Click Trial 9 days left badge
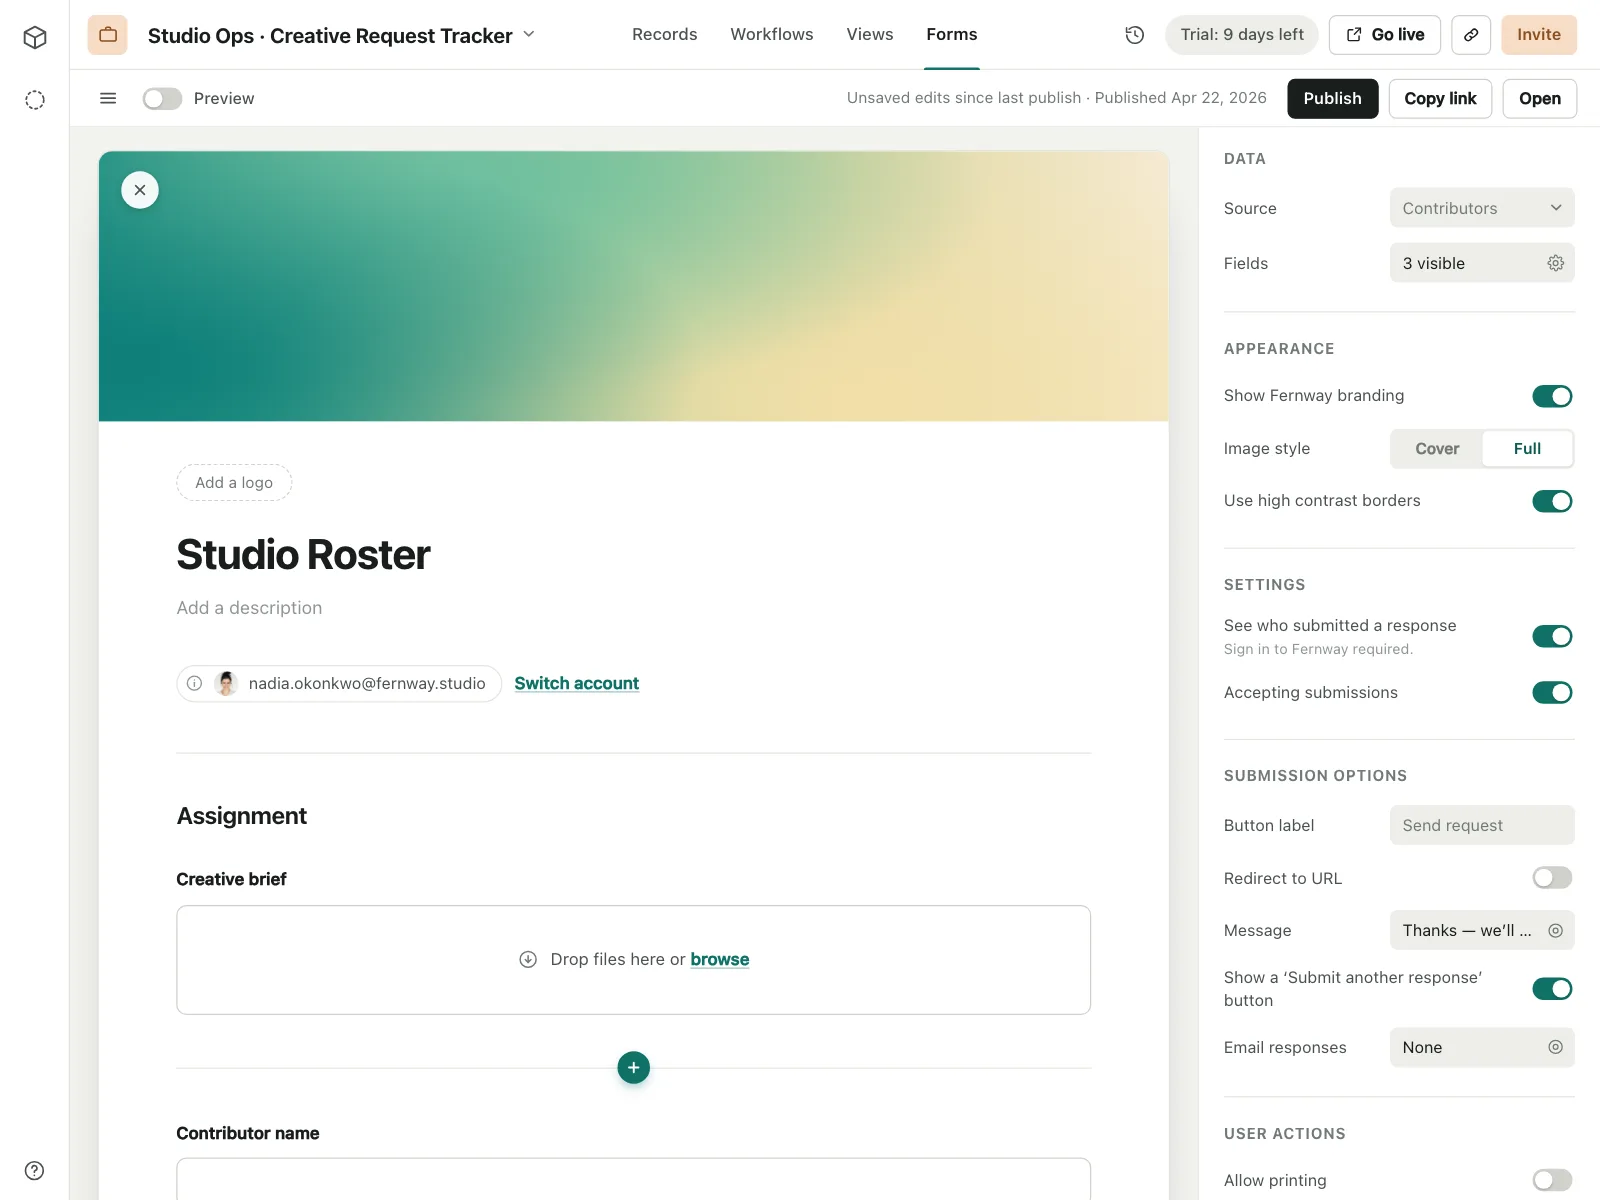The height and width of the screenshot is (1200, 1600). (1242, 35)
